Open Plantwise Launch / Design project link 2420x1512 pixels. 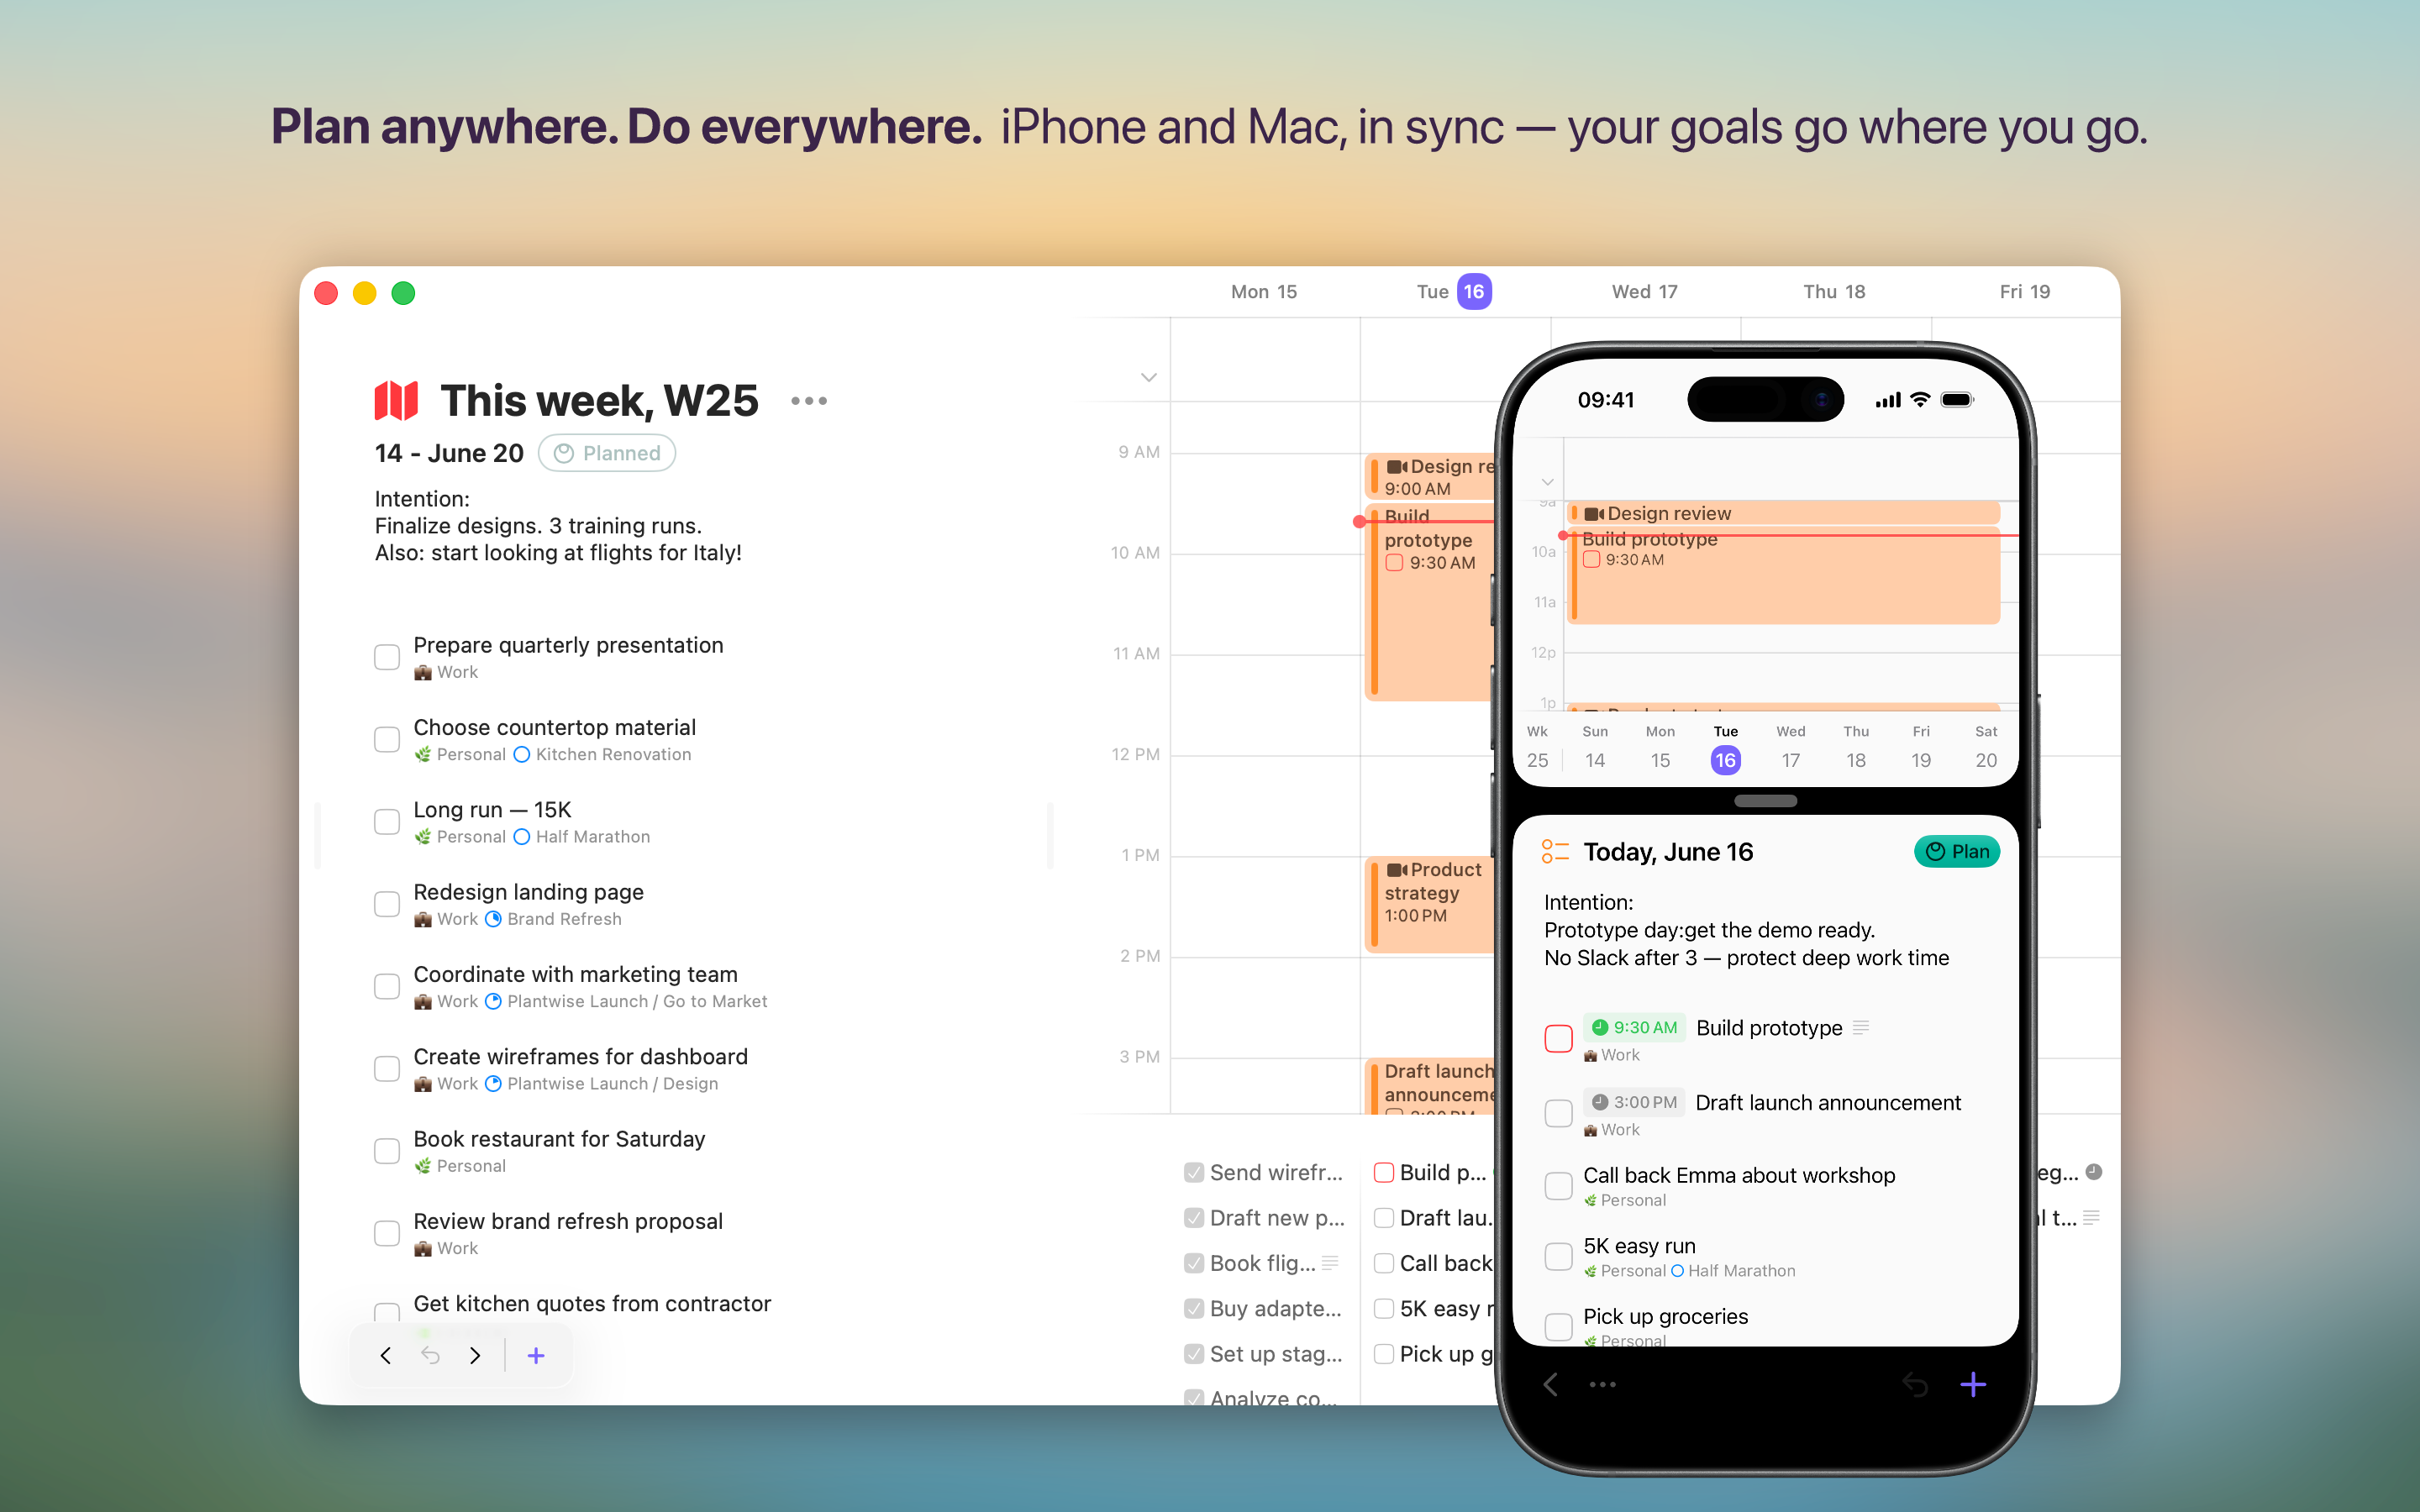612,1083
